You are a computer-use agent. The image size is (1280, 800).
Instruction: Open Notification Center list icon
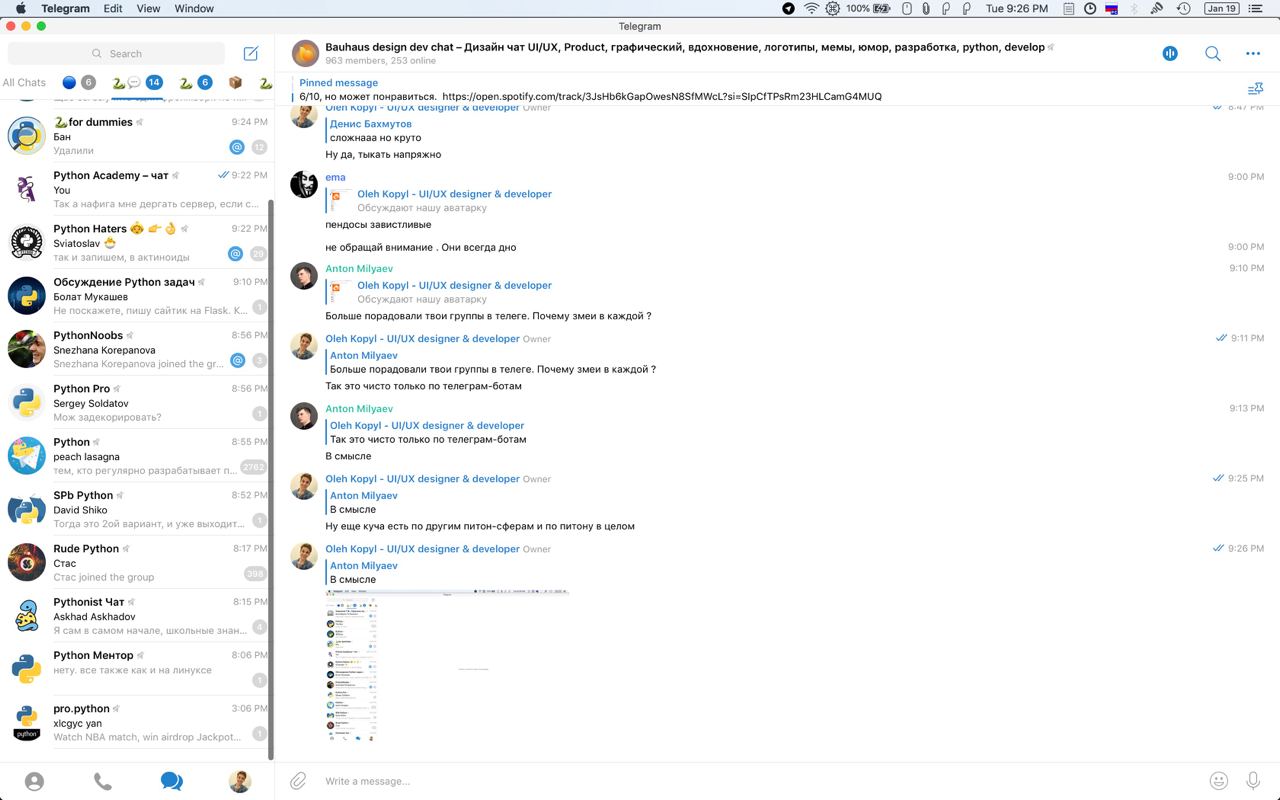coord(1258,8)
